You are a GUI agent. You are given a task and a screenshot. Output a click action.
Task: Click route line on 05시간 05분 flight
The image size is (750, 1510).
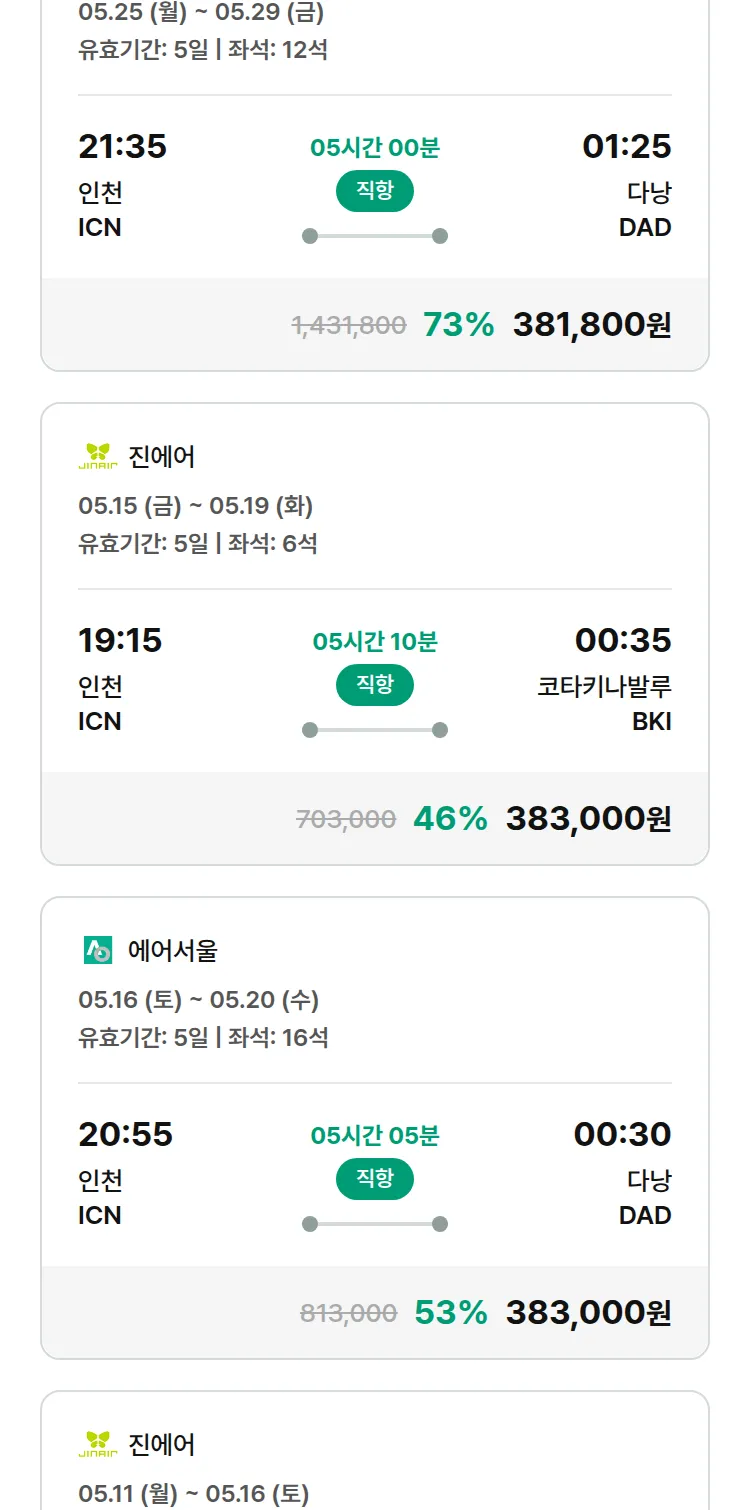375,1224
